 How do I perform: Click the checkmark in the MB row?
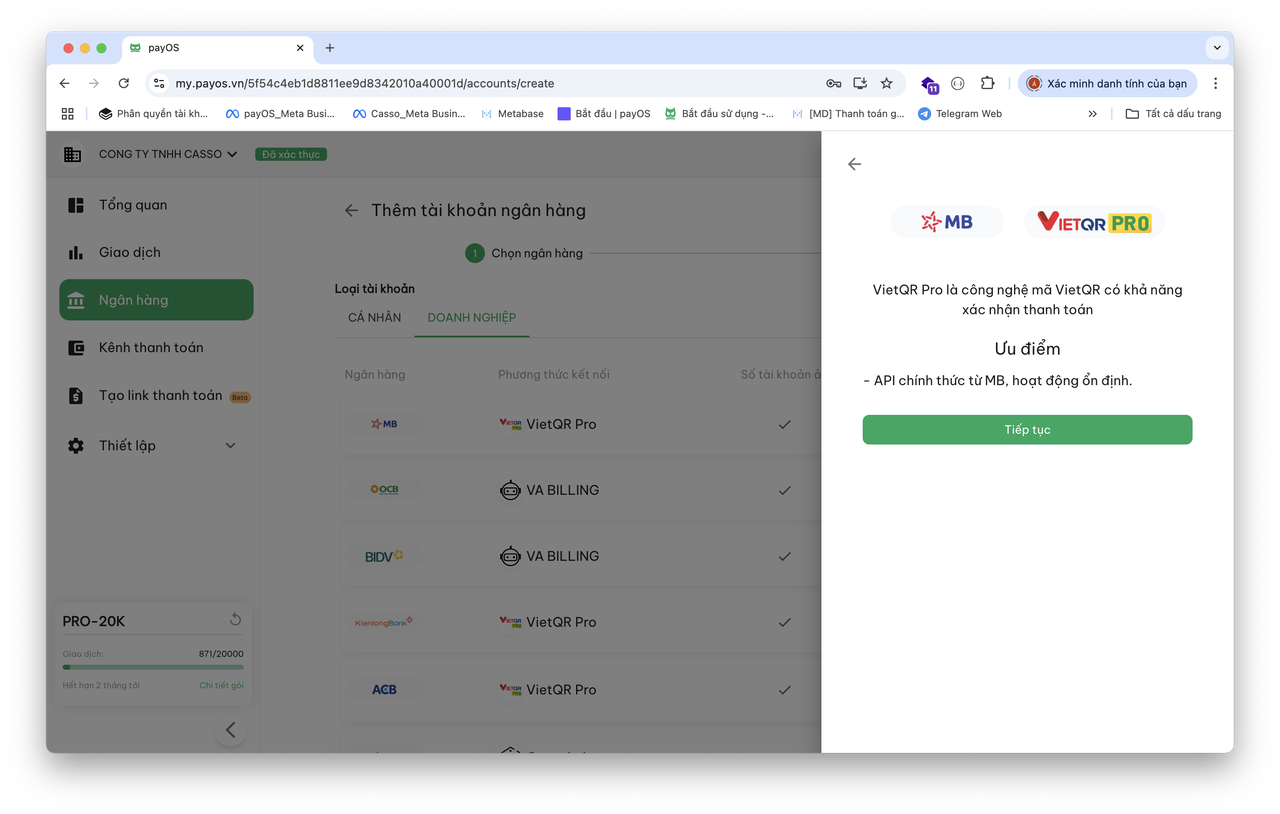point(784,424)
